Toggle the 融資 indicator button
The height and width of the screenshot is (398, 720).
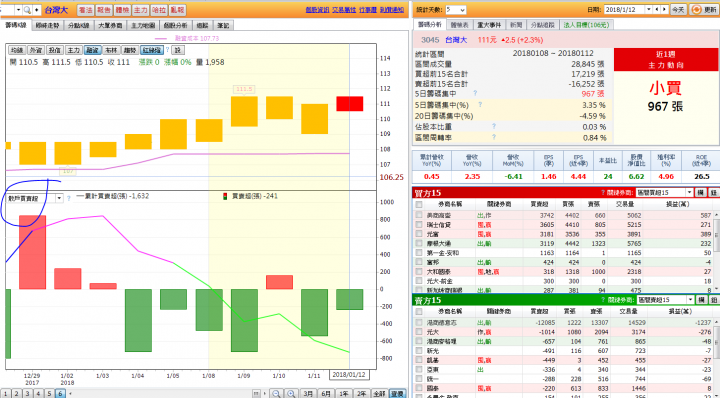(92, 50)
